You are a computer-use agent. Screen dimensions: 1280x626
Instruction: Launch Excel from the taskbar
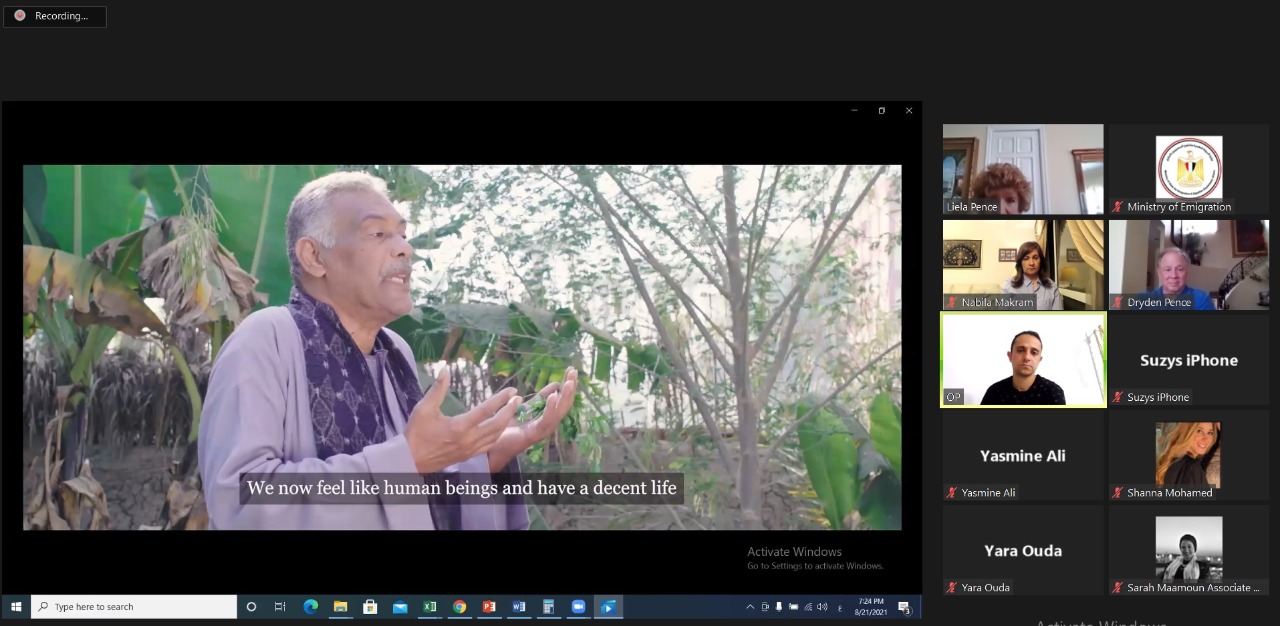click(430, 607)
